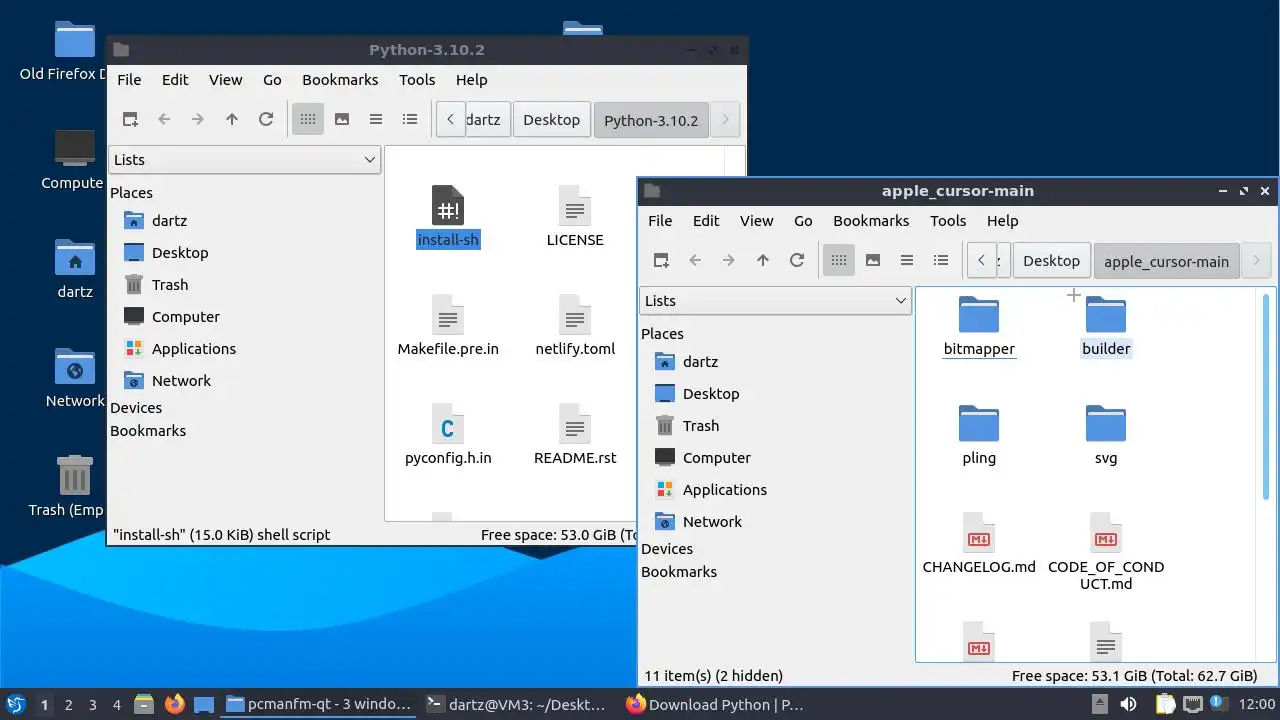Toggle icon view in apple_cursor-main window
Image resolution: width=1280 pixels, height=720 pixels.
click(x=839, y=260)
